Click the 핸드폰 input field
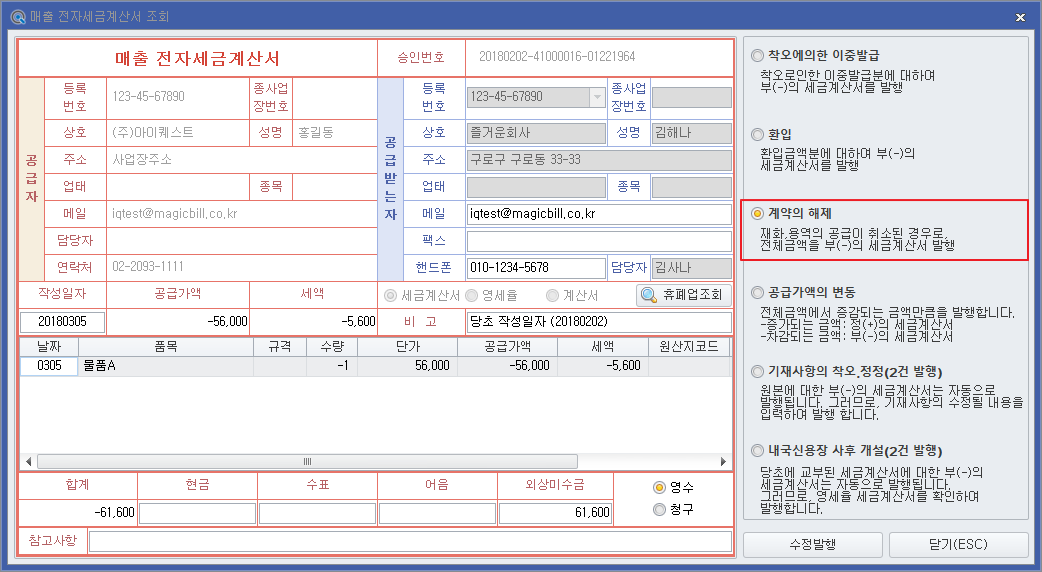This screenshot has width=1042, height=572. click(536, 268)
